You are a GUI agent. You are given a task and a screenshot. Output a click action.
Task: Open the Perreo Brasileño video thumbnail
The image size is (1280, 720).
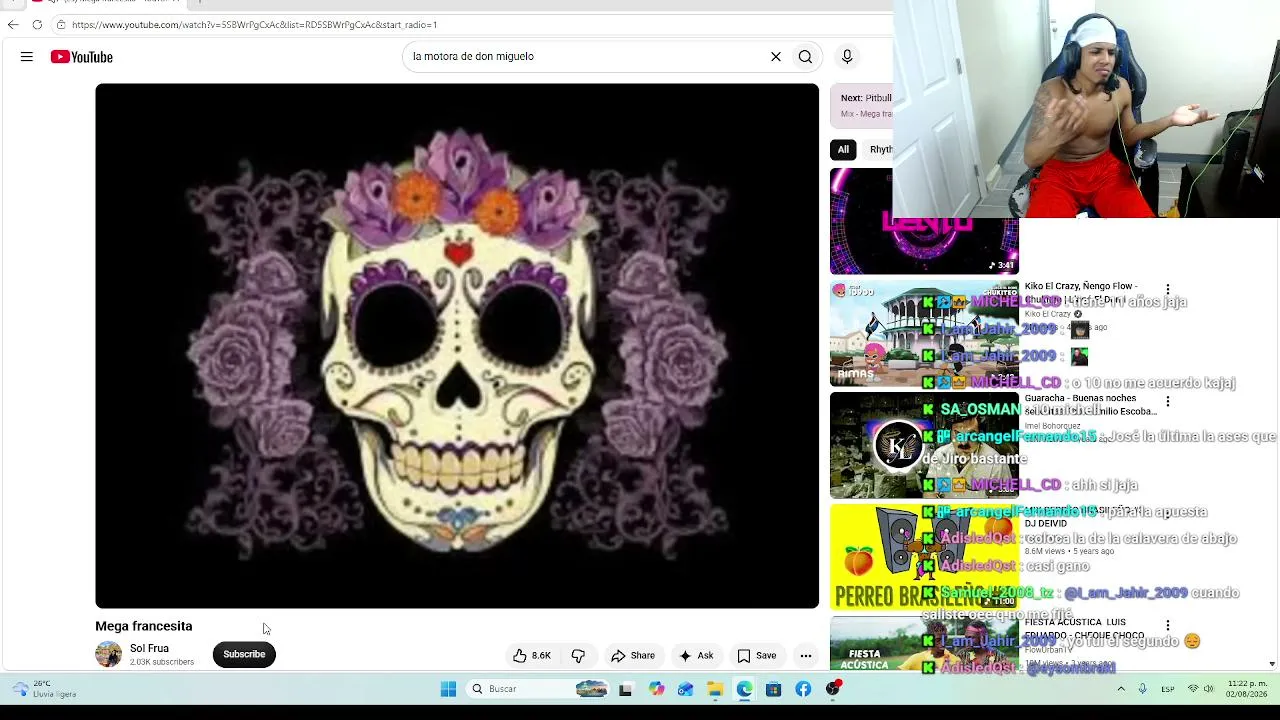point(924,557)
